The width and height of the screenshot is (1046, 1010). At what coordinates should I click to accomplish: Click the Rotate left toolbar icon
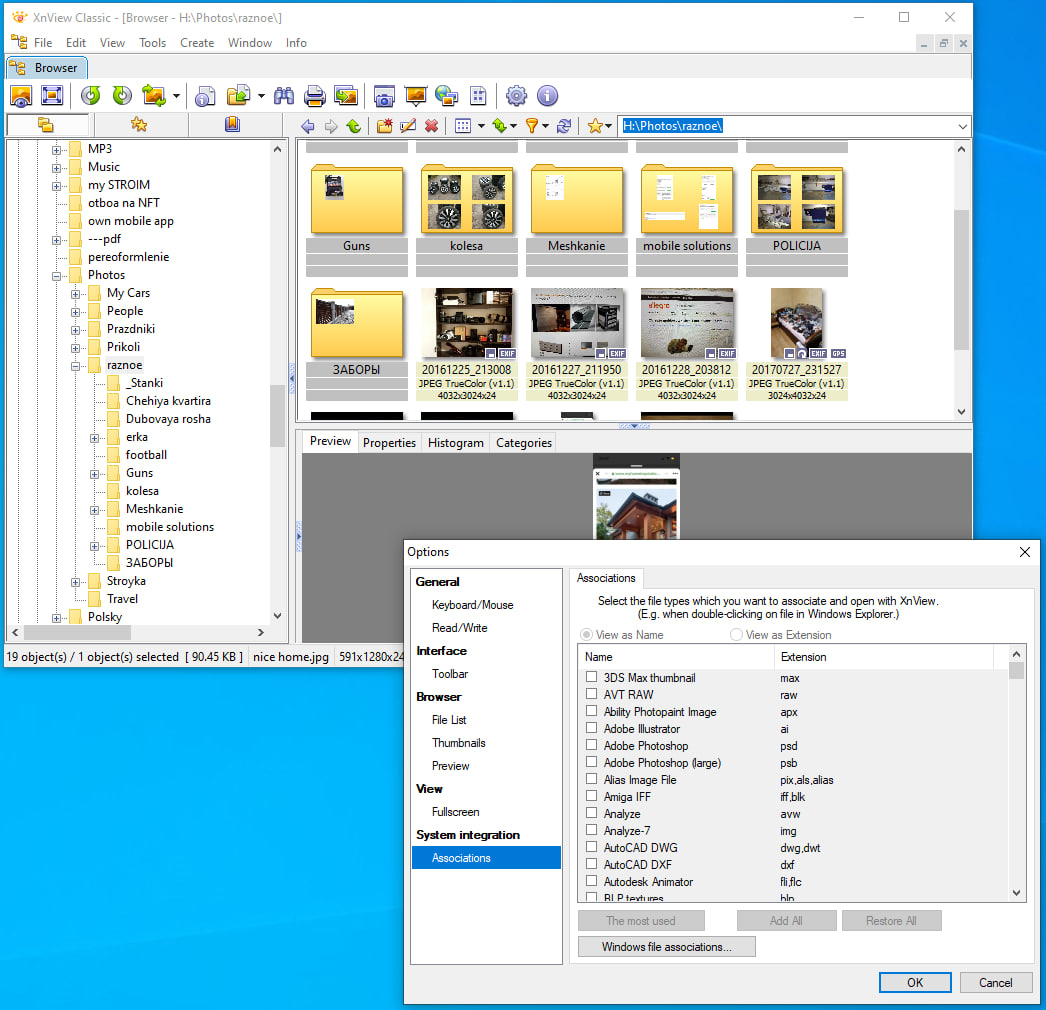[x=91, y=96]
